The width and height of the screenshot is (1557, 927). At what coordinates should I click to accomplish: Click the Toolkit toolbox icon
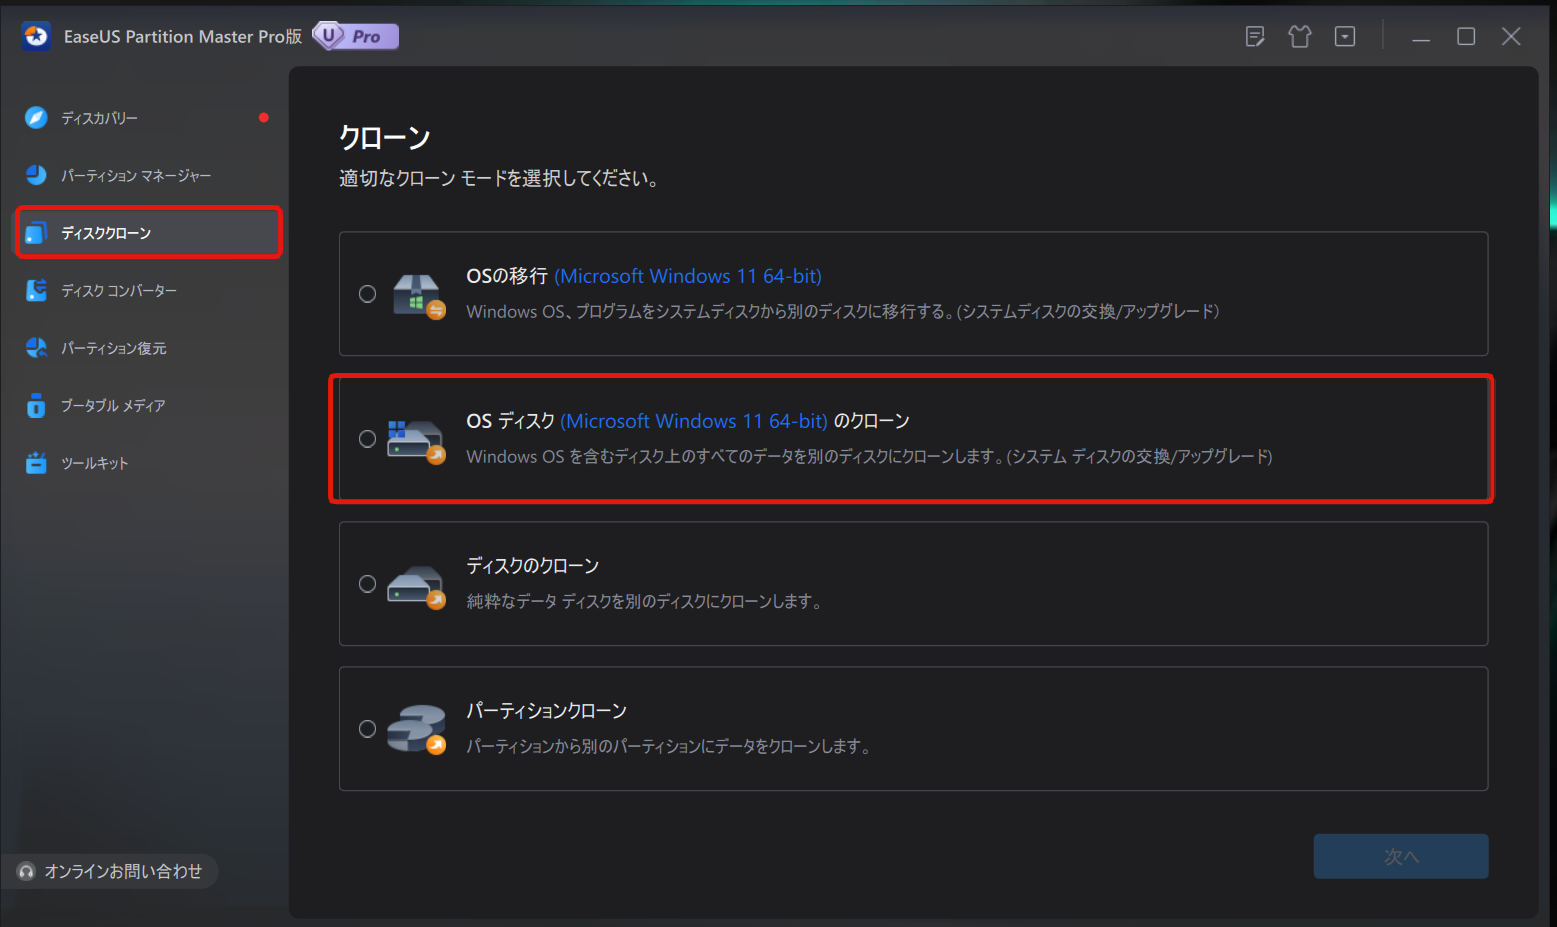[x=36, y=463]
